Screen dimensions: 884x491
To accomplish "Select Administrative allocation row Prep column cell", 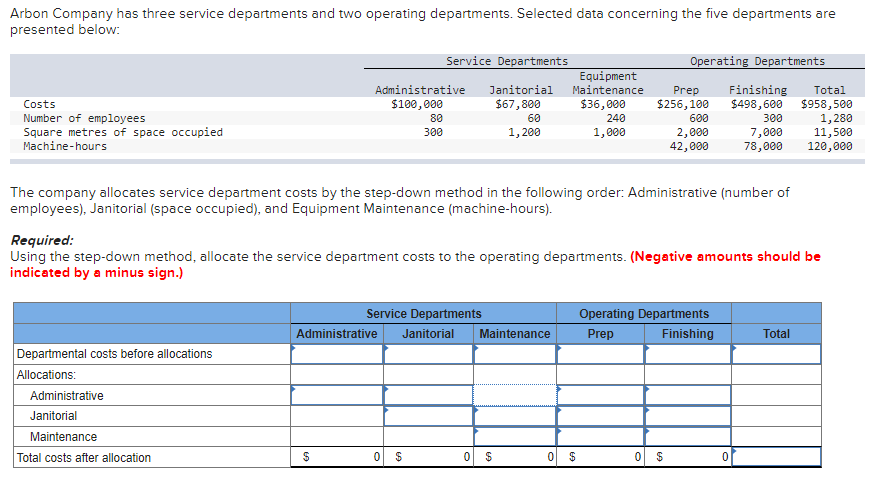I will tap(600, 395).
